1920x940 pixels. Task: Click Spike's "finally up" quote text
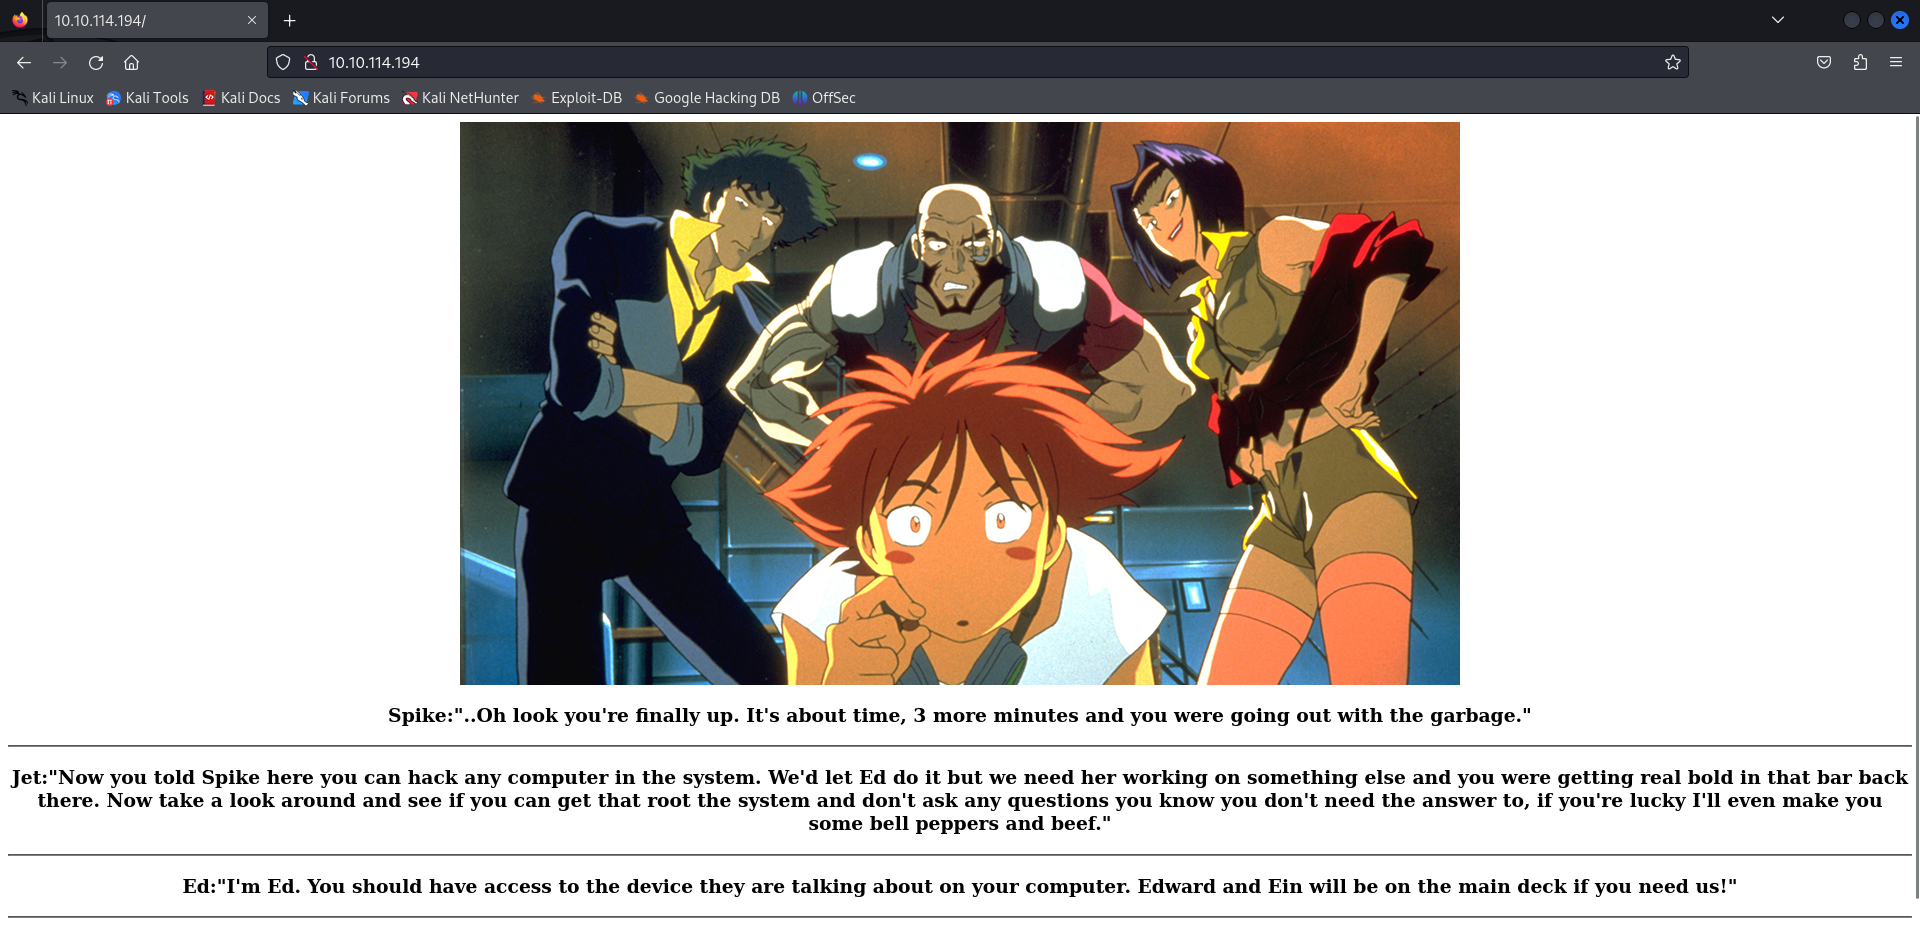(x=960, y=715)
